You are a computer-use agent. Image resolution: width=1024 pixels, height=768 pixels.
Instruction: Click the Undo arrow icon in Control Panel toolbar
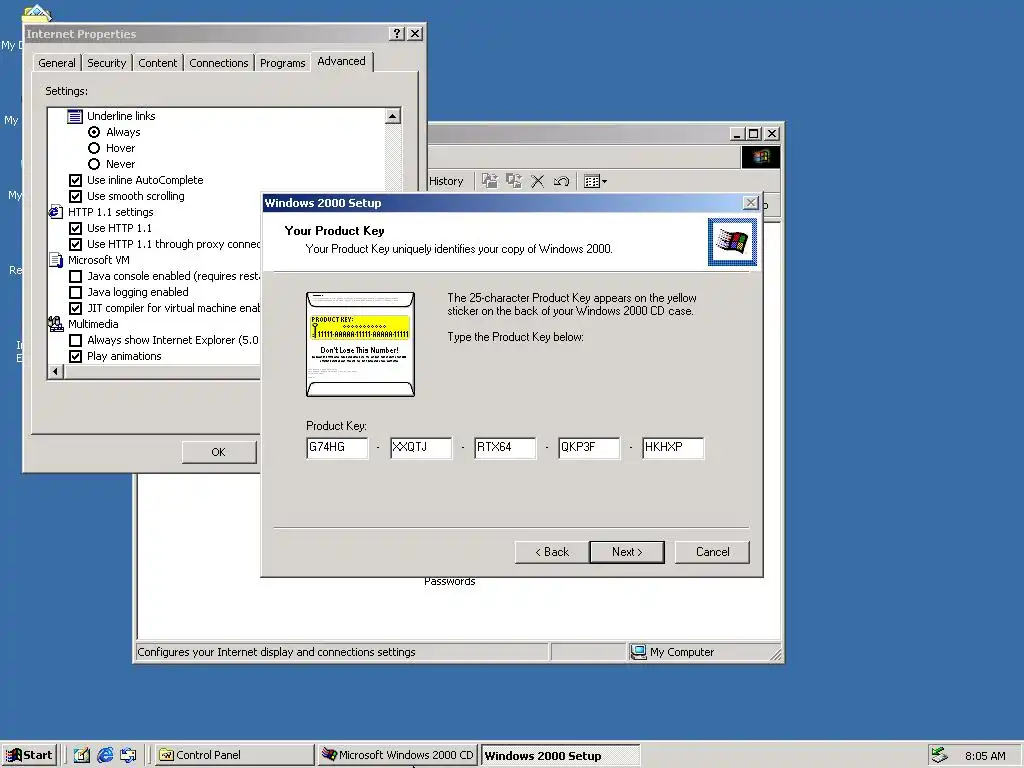coord(561,181)
